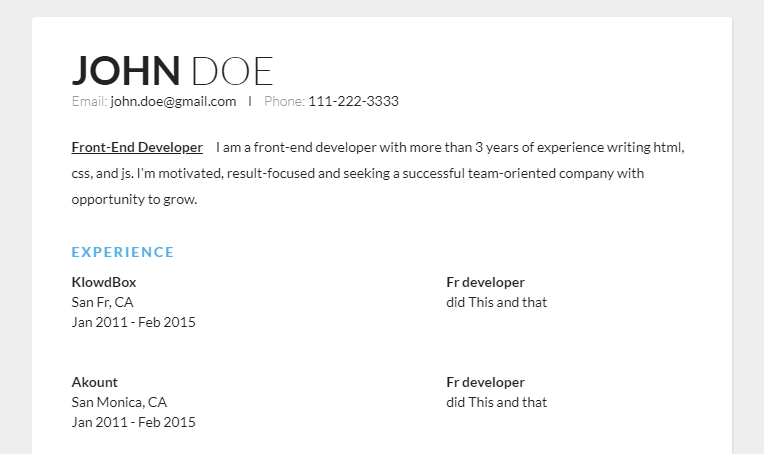The height and width of the screenshot is (454, 764).
Task: Click Fr developer title beside Akount
Action: click(485, 382)
